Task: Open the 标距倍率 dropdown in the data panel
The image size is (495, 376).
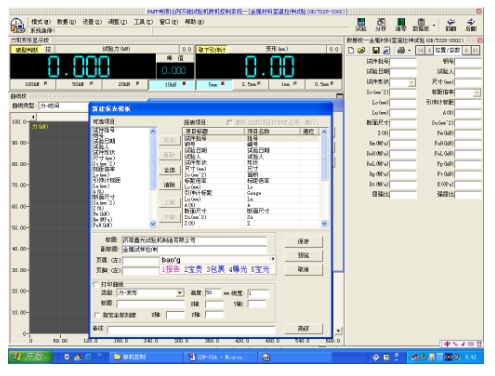Action: (x=477, y=93)
